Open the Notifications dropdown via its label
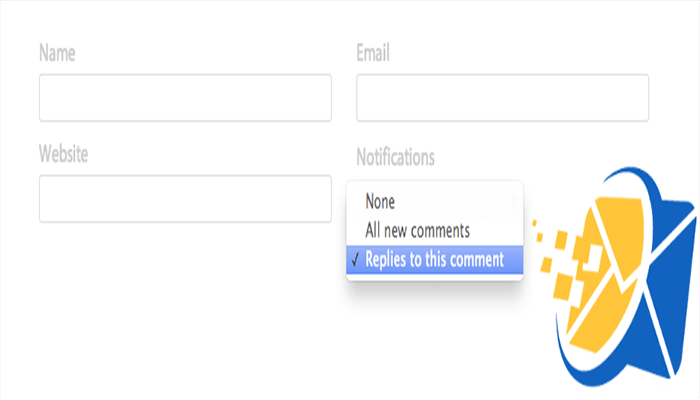Screen dimensions: 700x400 (x=395, y=157)
